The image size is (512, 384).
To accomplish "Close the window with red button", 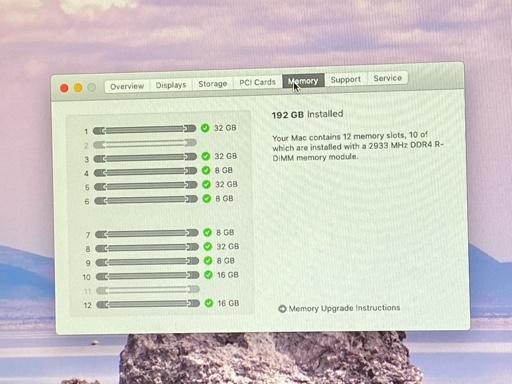I will tap(64, 88).
